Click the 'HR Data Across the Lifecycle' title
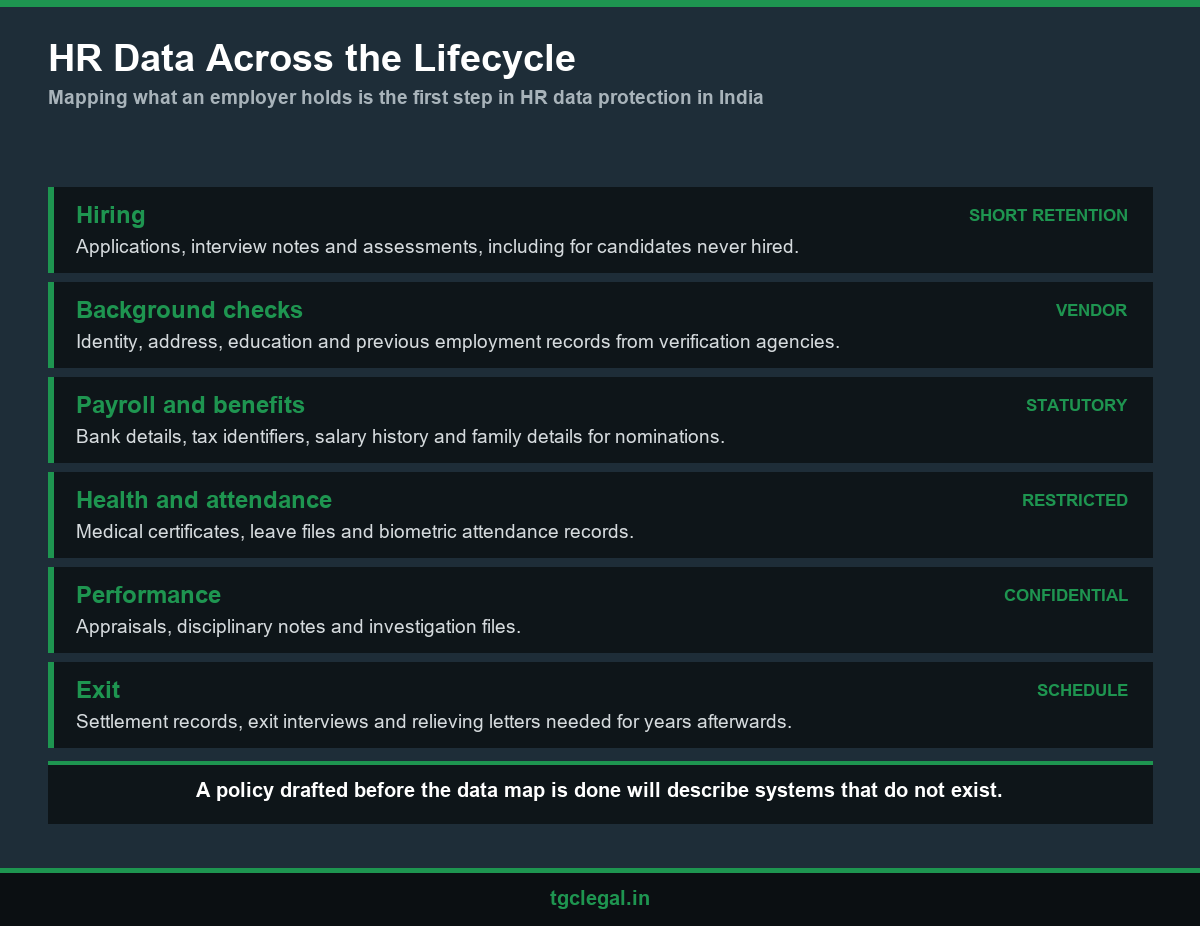 pos(312,59)
